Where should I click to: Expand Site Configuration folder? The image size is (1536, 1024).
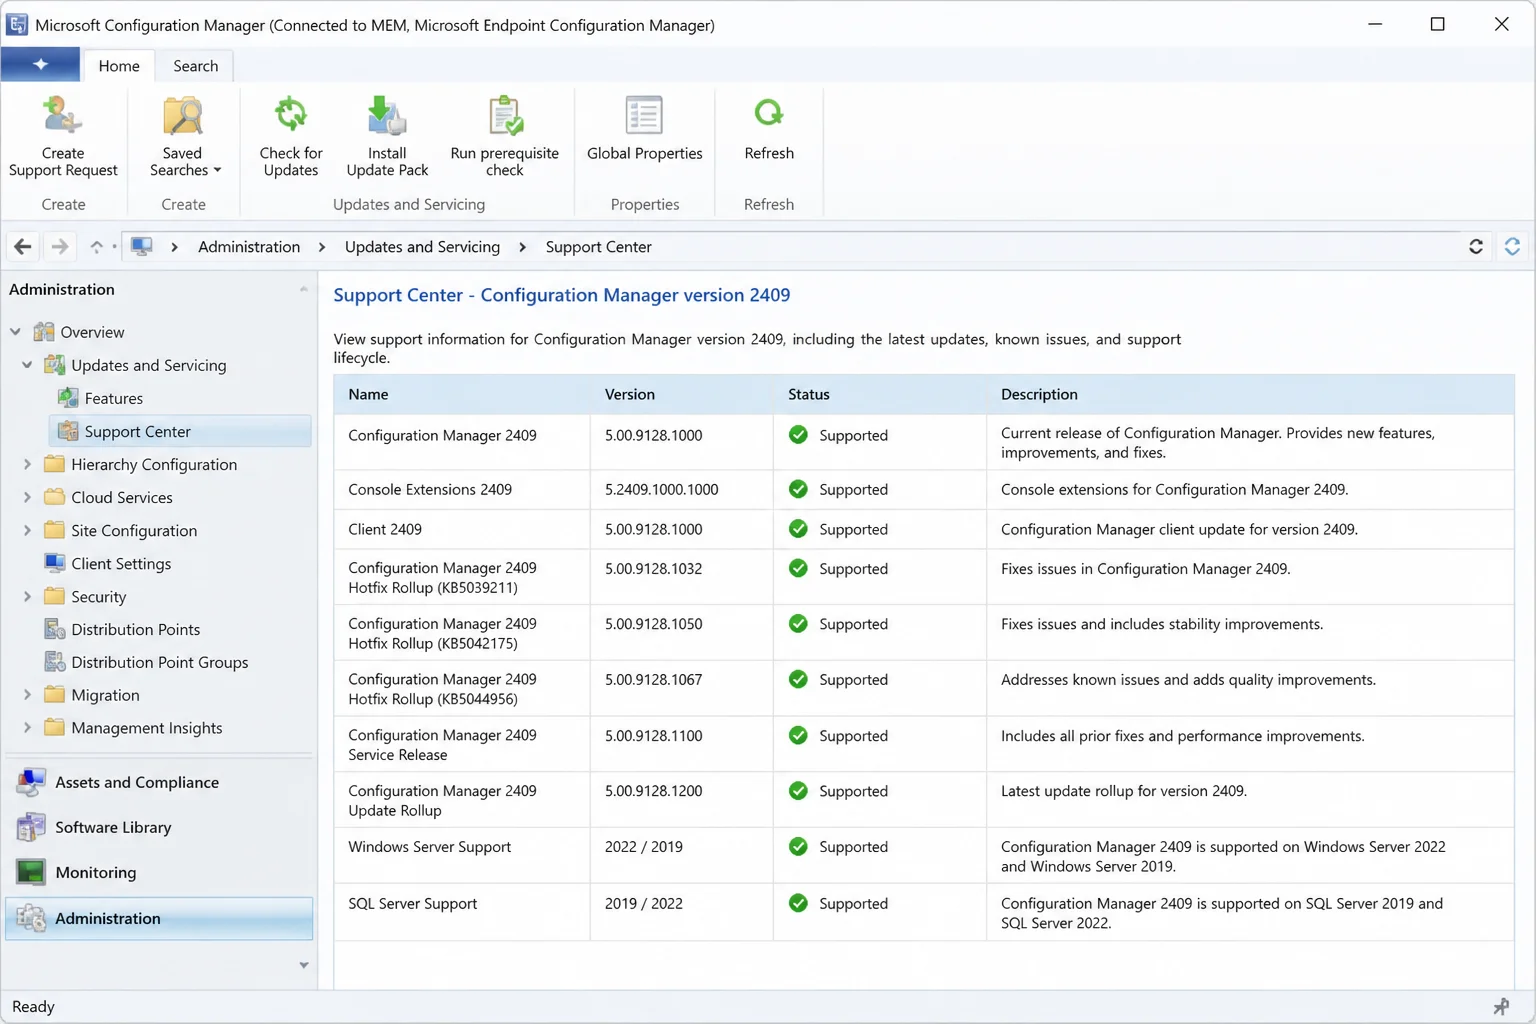[x=27, y=530]
